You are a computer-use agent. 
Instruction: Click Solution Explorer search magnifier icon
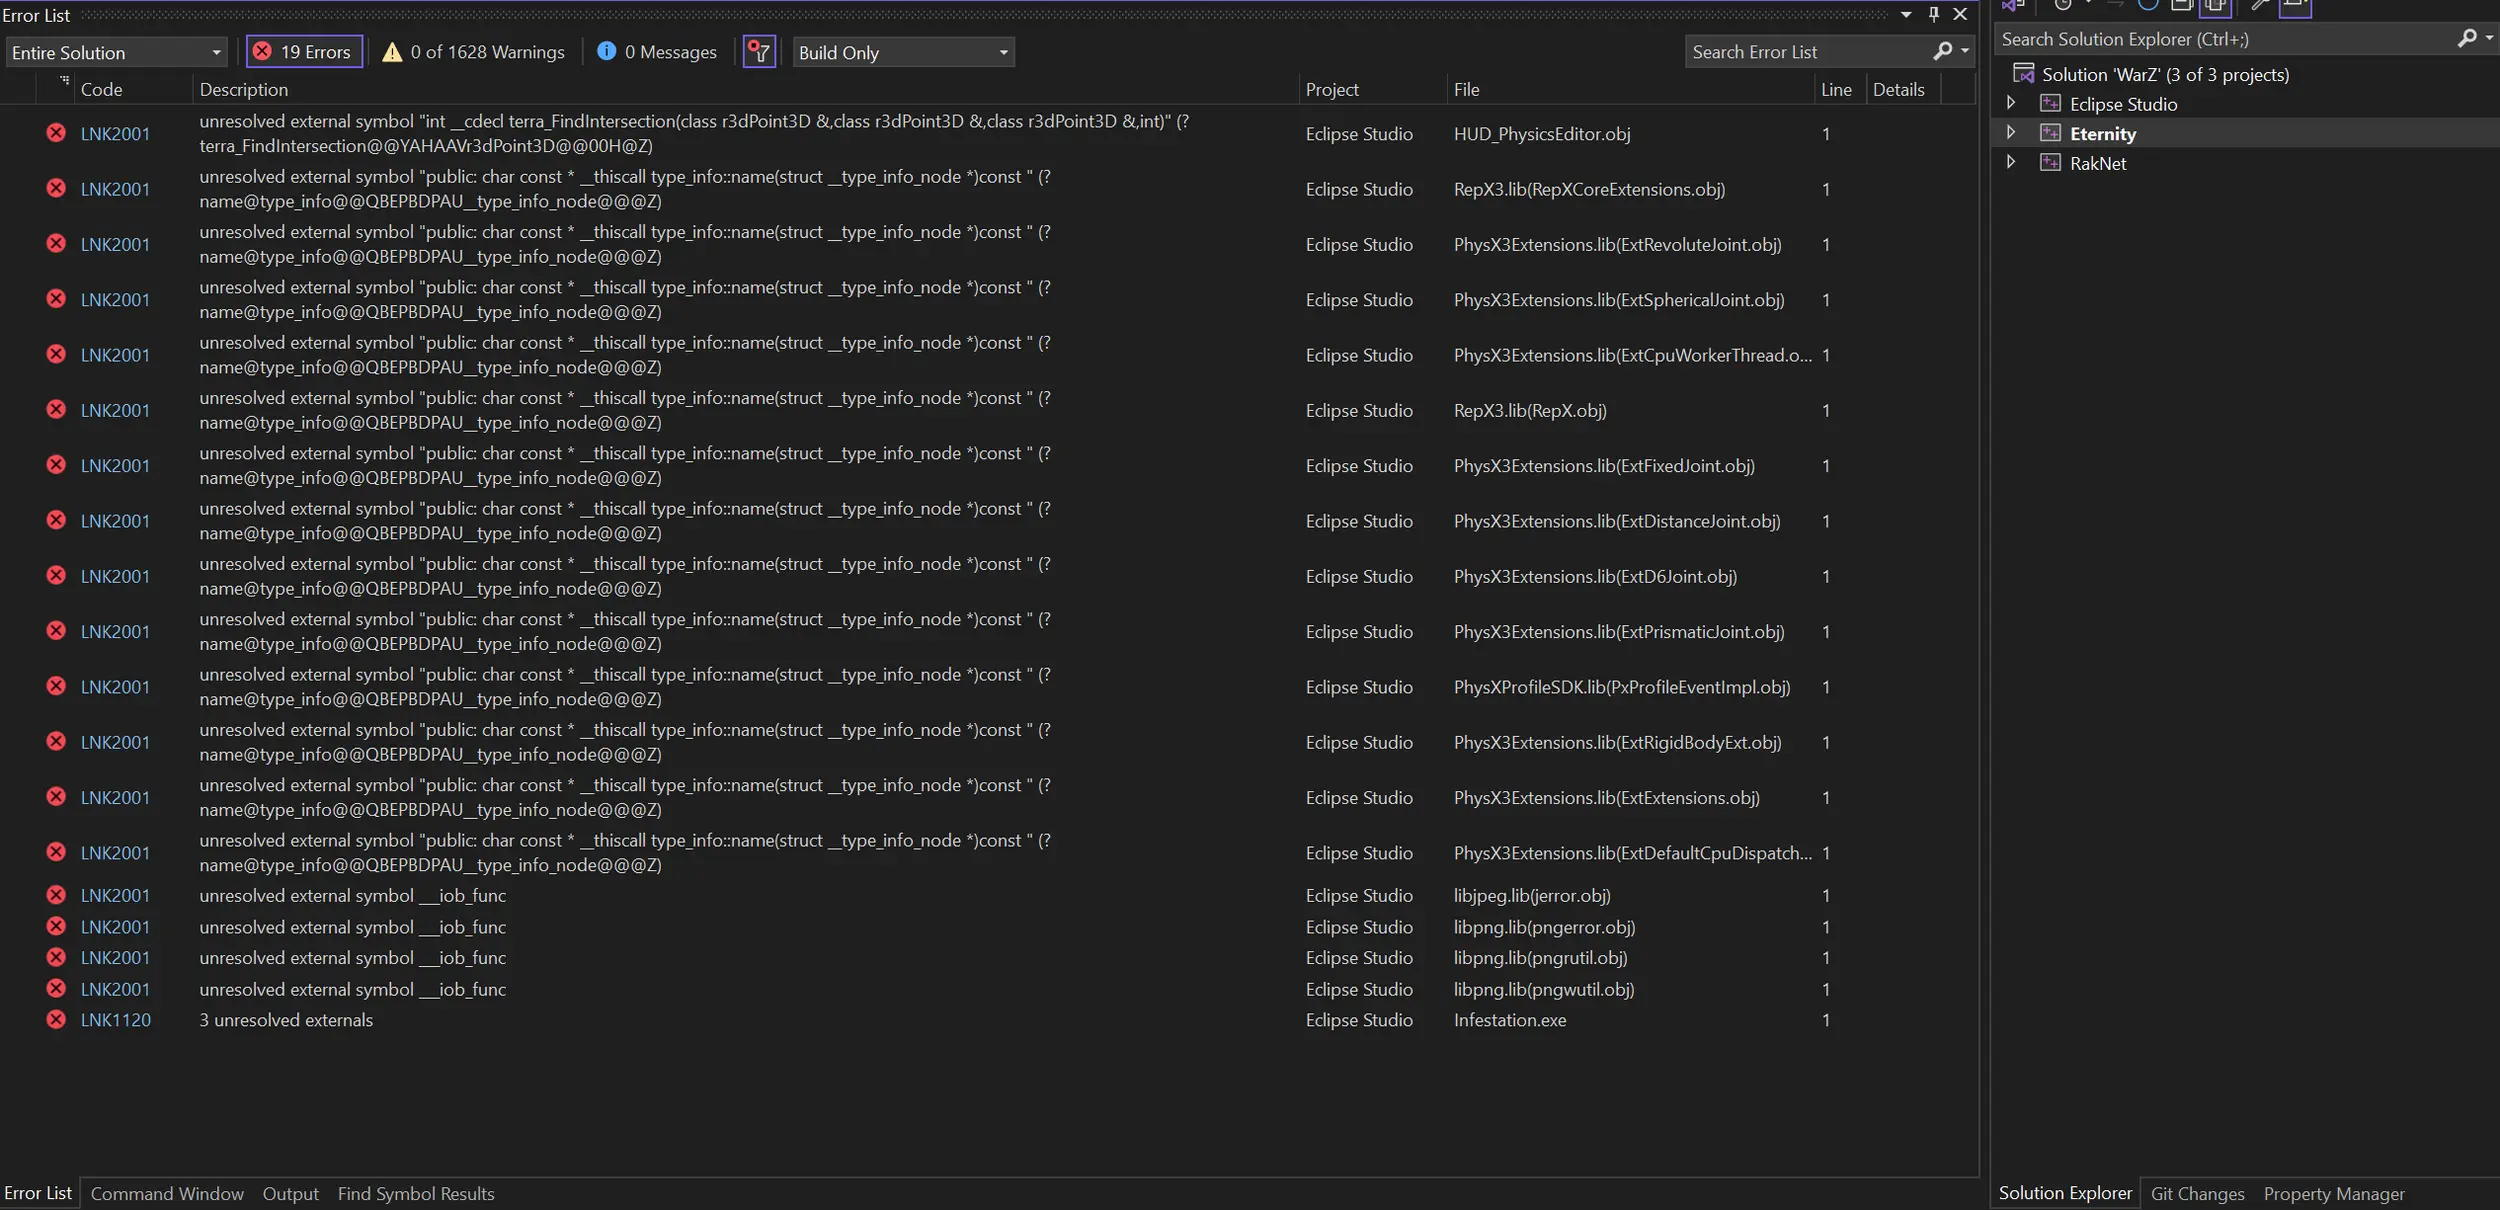[x=2467, y=38]
